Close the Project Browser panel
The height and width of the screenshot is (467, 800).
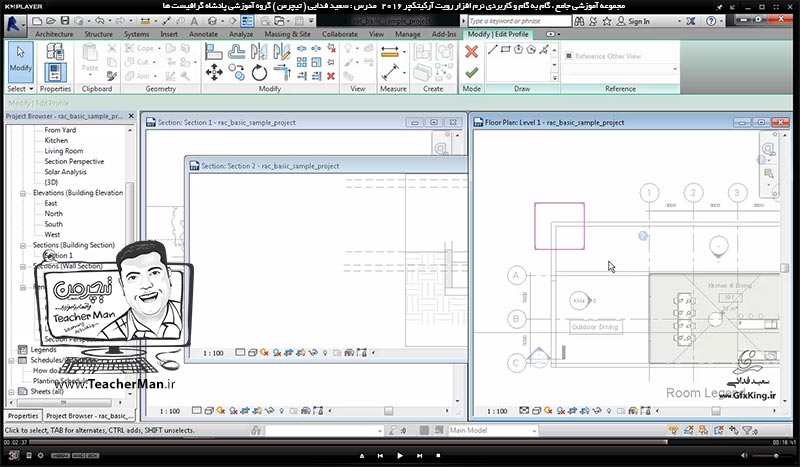click(x=131, y=116)
